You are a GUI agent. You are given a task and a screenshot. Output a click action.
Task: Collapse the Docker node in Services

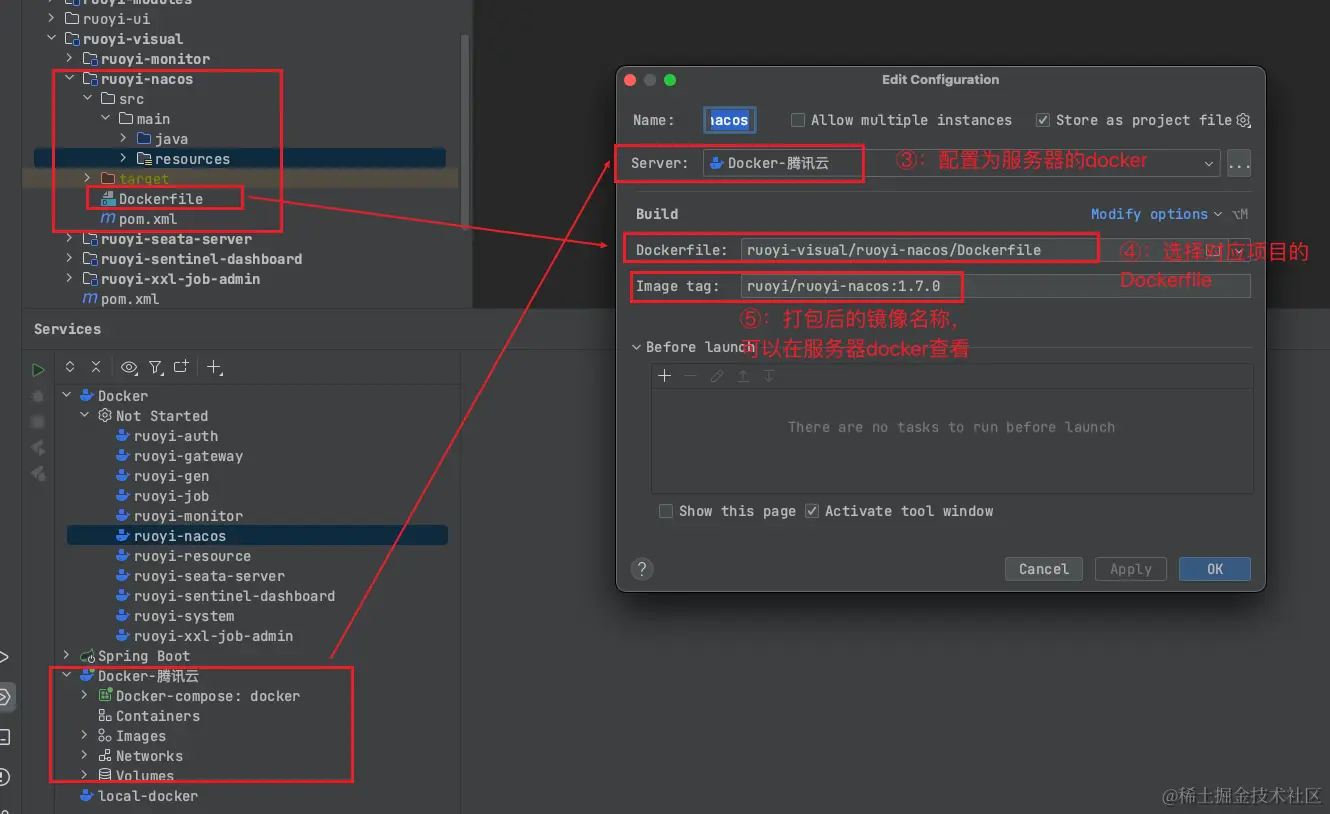click(67, 396)
